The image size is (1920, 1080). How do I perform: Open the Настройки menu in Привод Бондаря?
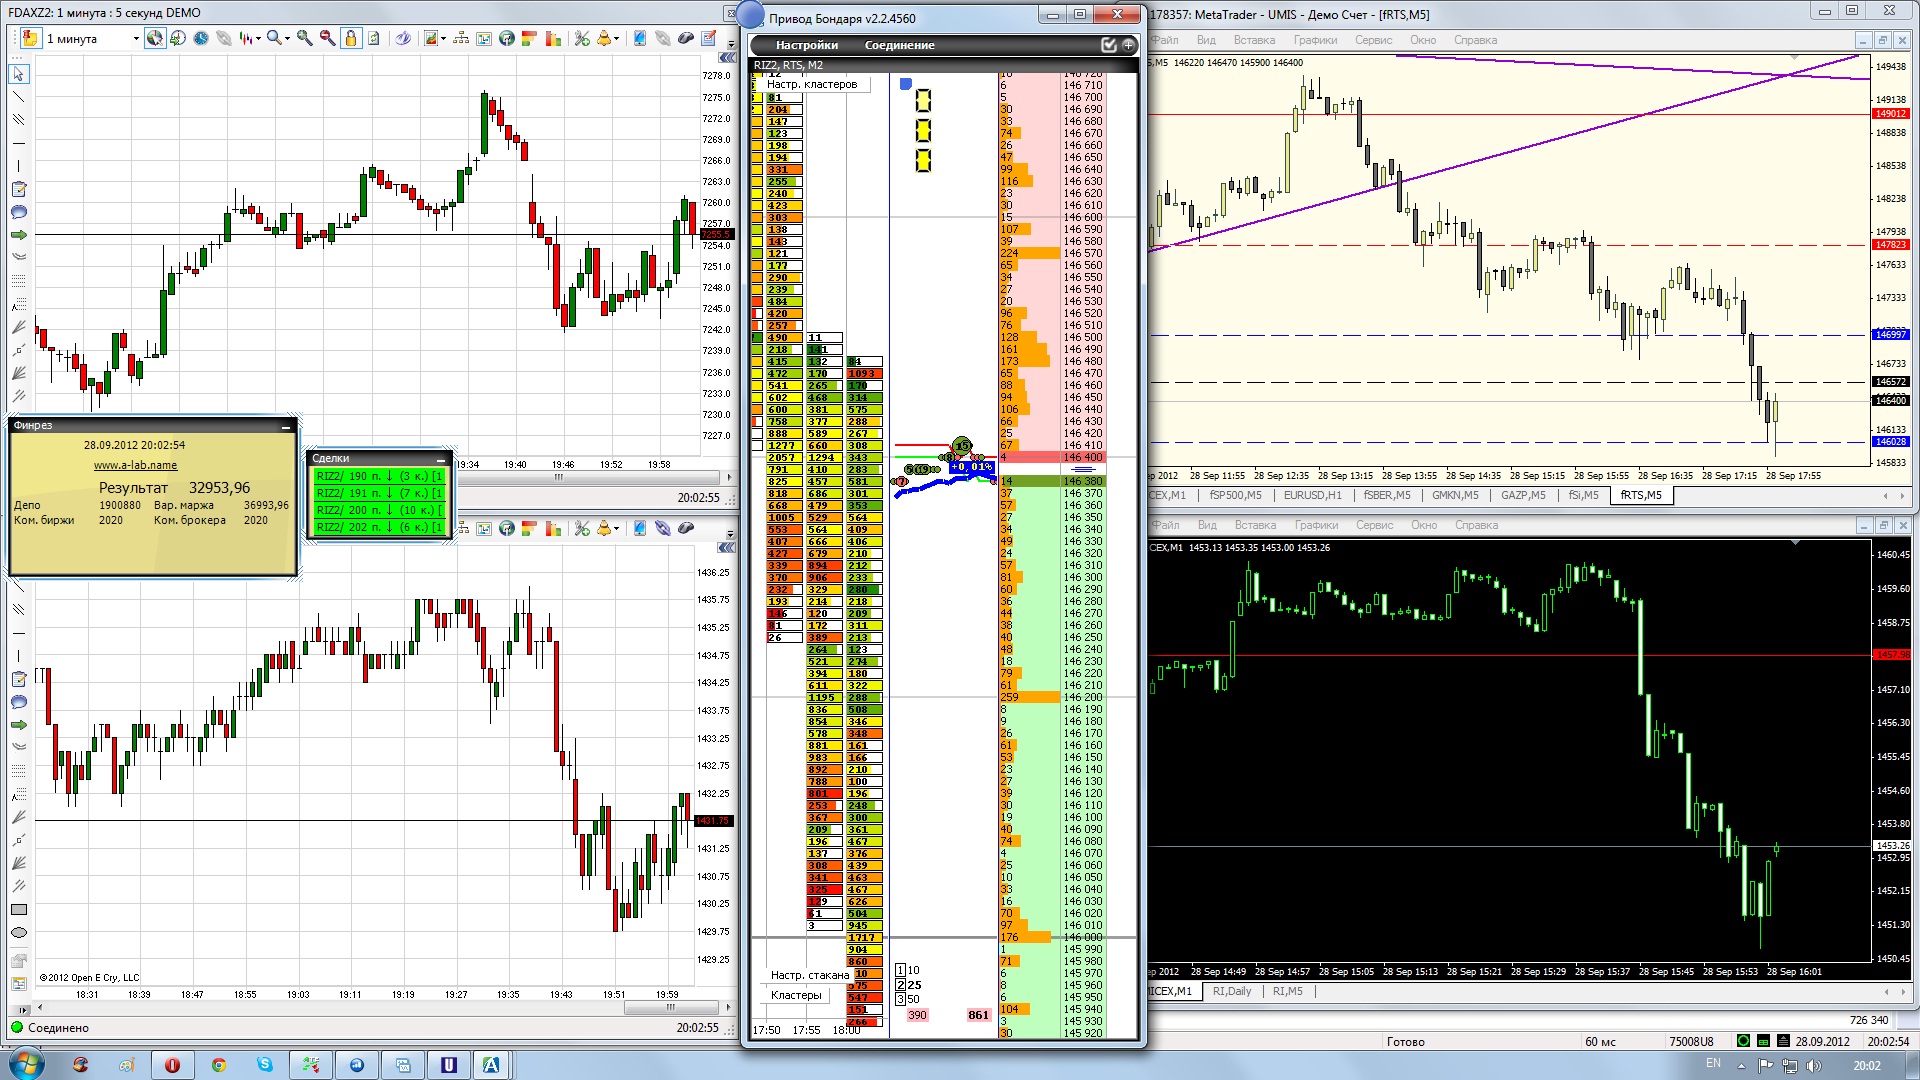[806, 45]
